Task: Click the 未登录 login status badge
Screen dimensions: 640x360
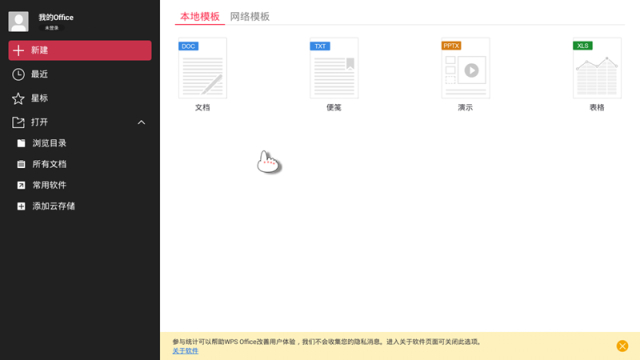Action: coord(51,28)
